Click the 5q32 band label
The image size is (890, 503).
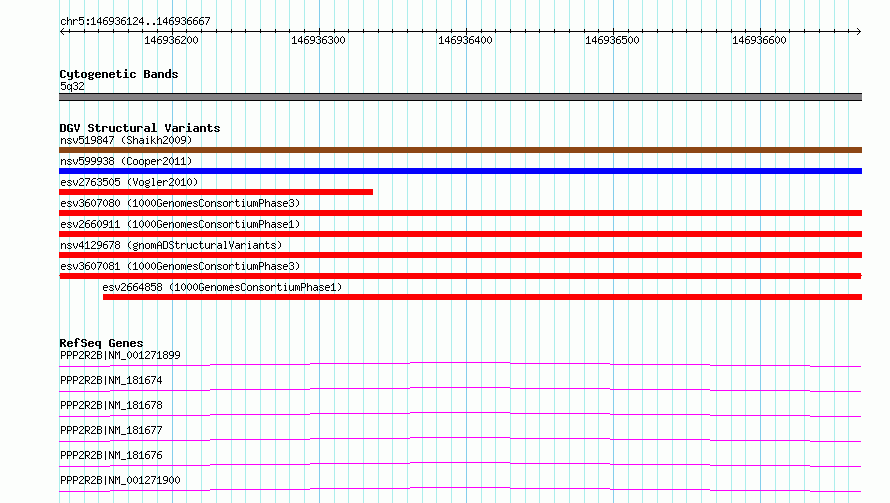[72, 86]
